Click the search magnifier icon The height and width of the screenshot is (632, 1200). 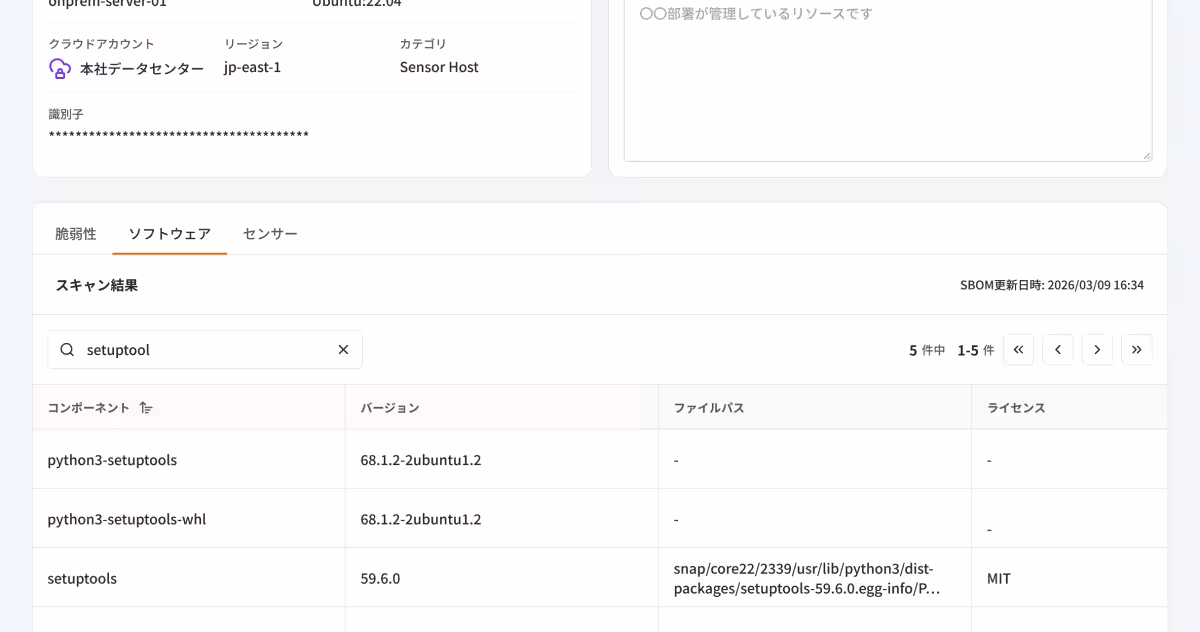pos(67,349)
